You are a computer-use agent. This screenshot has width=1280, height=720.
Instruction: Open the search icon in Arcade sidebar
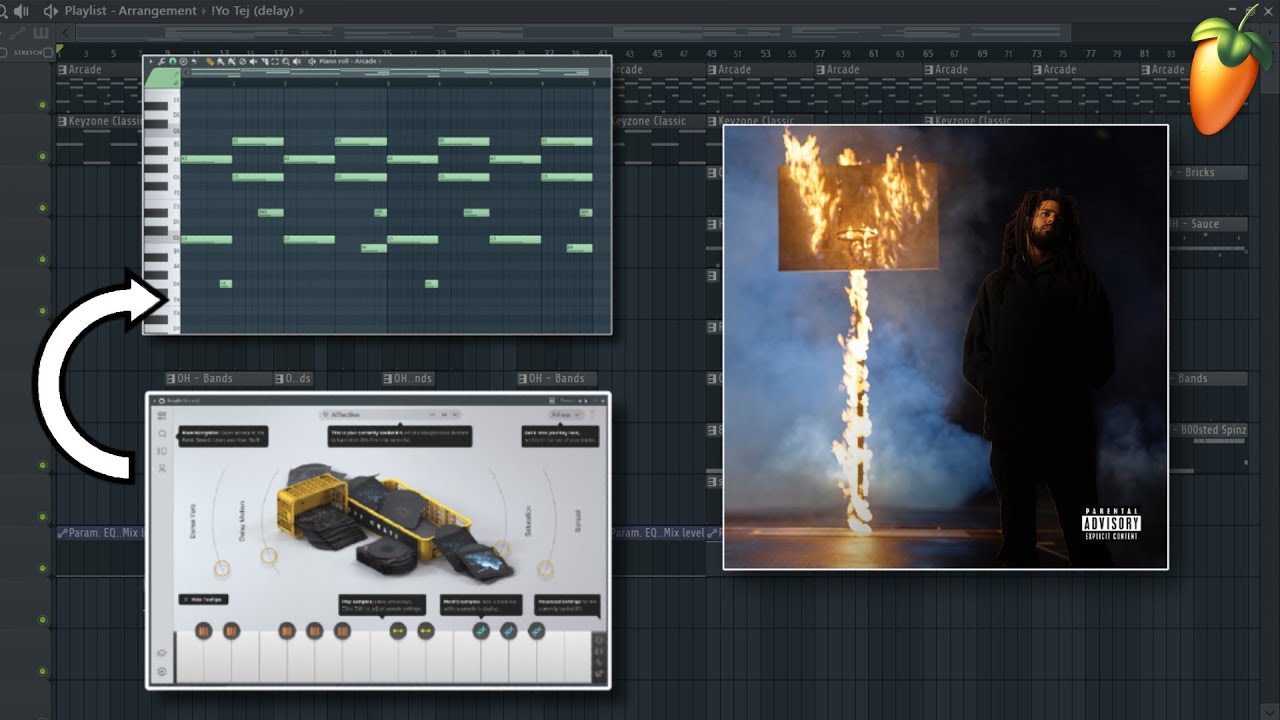[162, 434]
